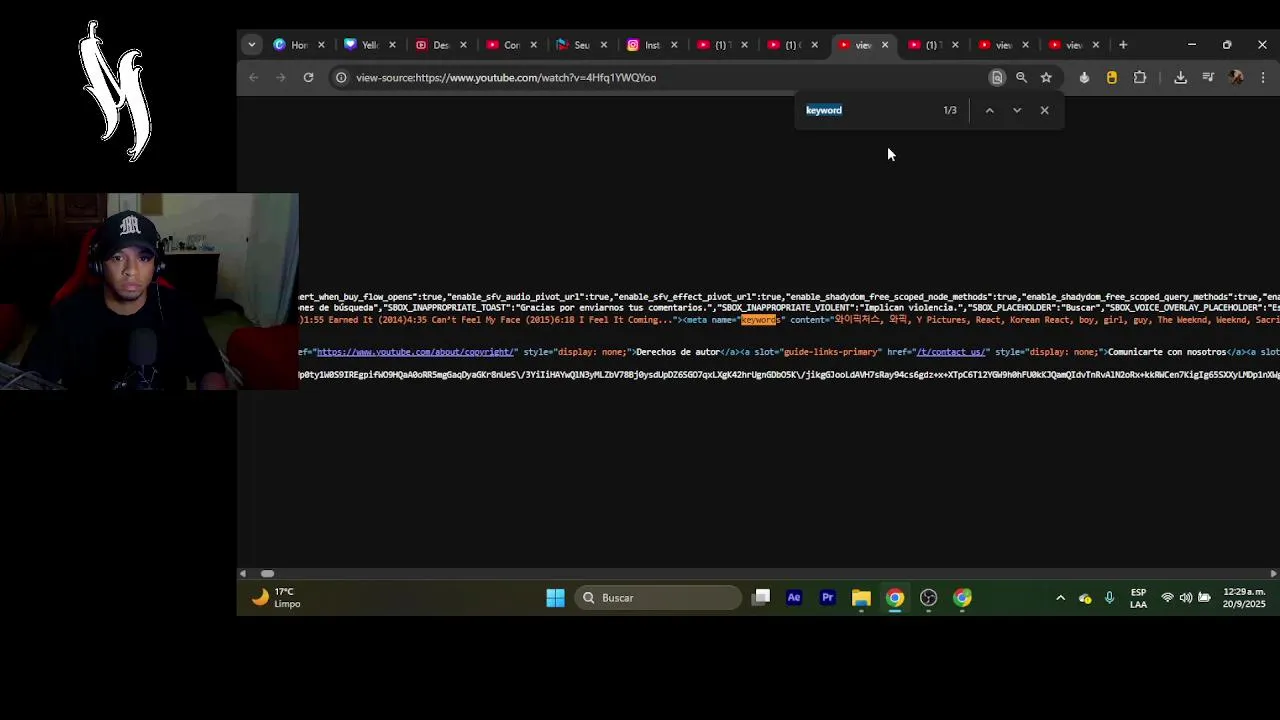Click the view-source URL address bar
Viewport: 1280px width, 720px height.
point(660,77)
